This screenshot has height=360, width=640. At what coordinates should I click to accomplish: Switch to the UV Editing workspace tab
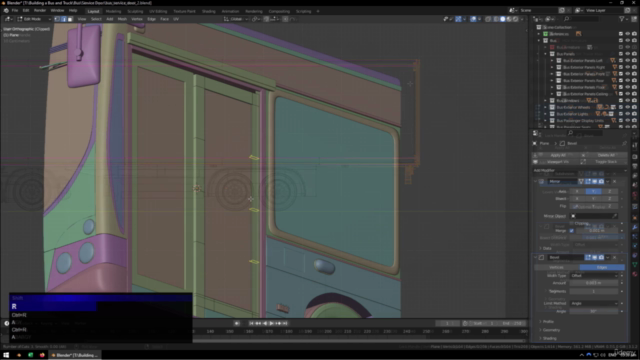(158, 11)
